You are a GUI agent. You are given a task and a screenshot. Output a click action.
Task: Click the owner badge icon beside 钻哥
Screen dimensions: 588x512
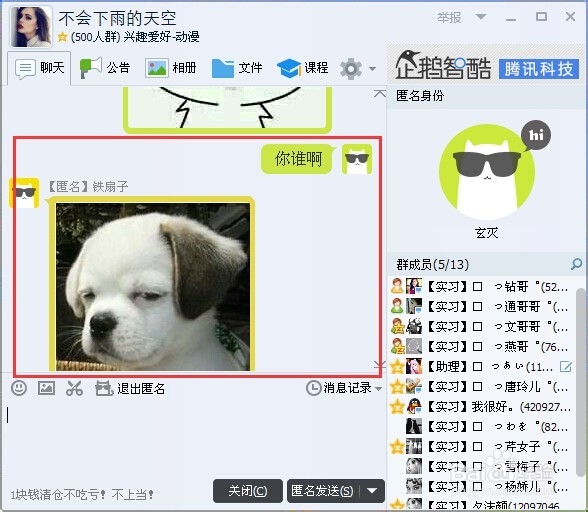click(397, 286)
